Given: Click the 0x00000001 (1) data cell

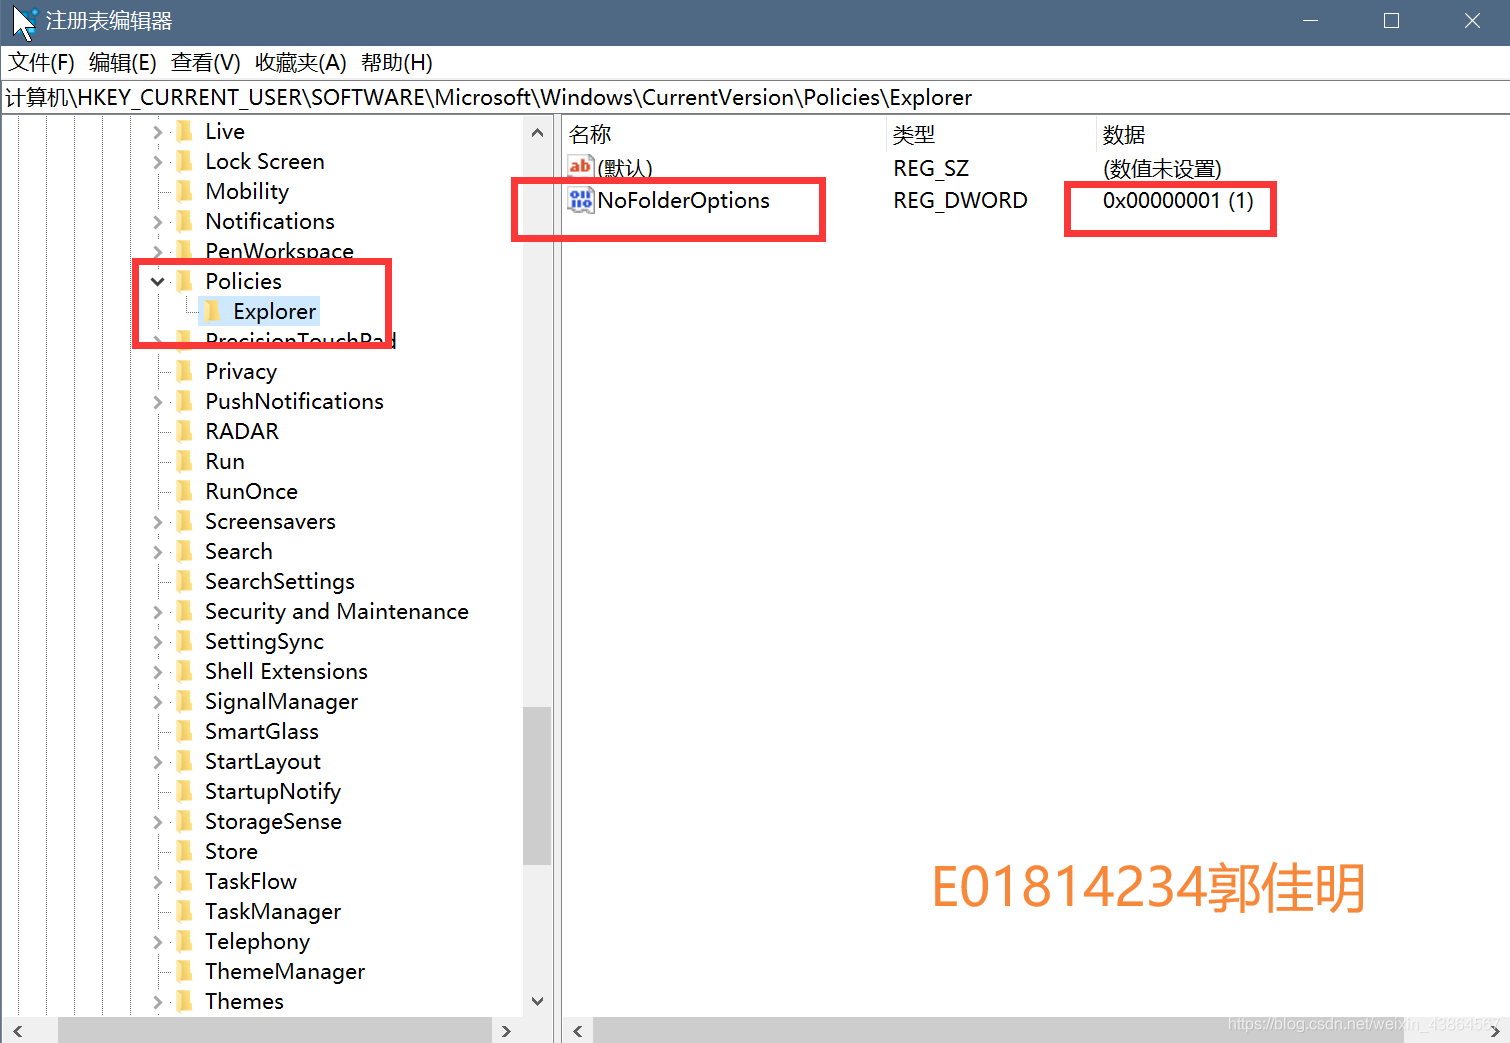Looking at the screenshot, I should pos(1178,201).
